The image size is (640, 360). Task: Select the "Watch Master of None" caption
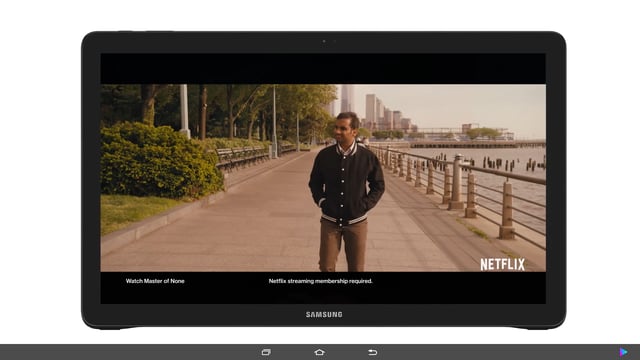tap(155, 281)
